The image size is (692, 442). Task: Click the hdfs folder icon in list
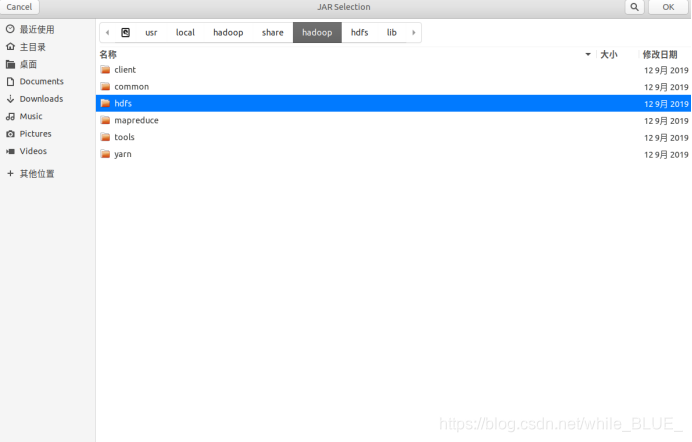(x=105, y=103)
